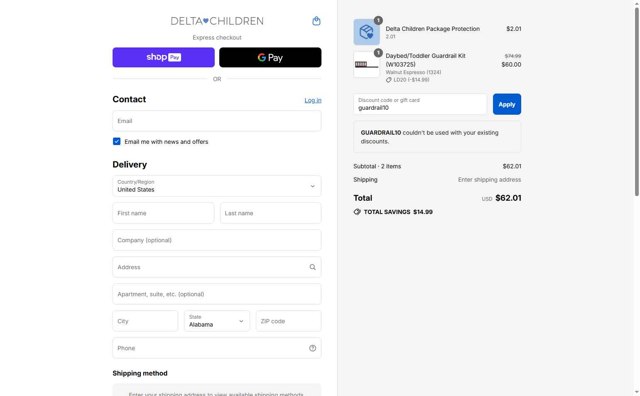Focus the Email input field
The image size is (640, 396).
217,121
